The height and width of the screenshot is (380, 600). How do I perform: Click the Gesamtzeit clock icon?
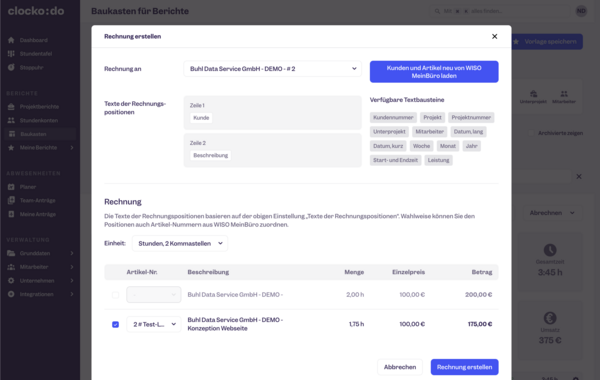click(550, 250)
